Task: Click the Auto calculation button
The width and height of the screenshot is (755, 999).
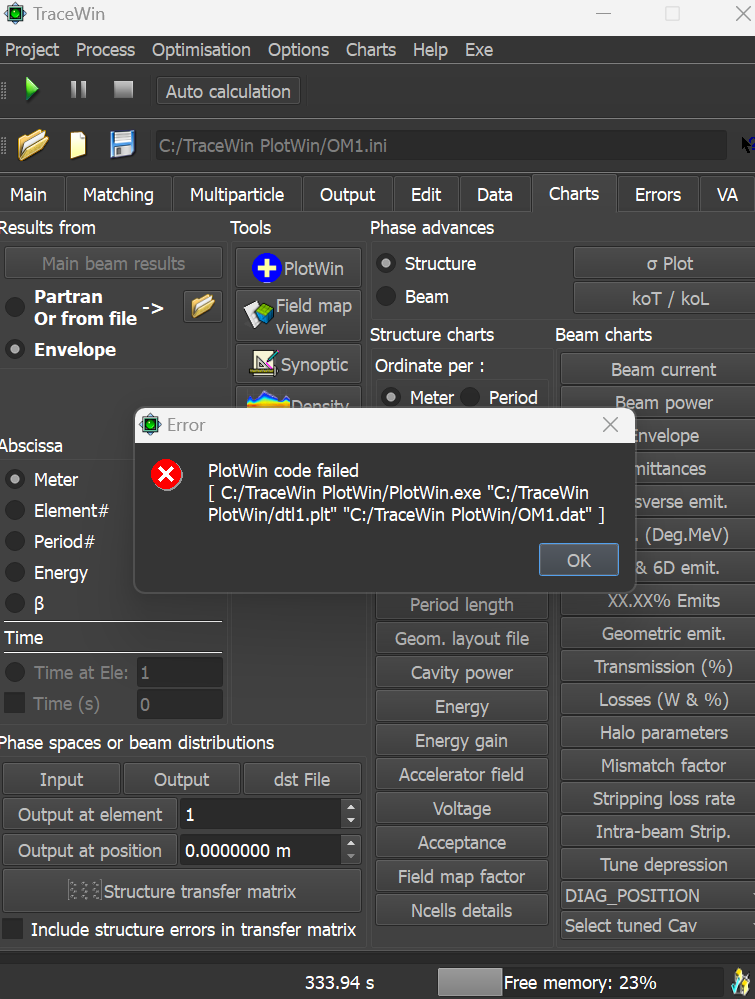Action: pos(228,91)
